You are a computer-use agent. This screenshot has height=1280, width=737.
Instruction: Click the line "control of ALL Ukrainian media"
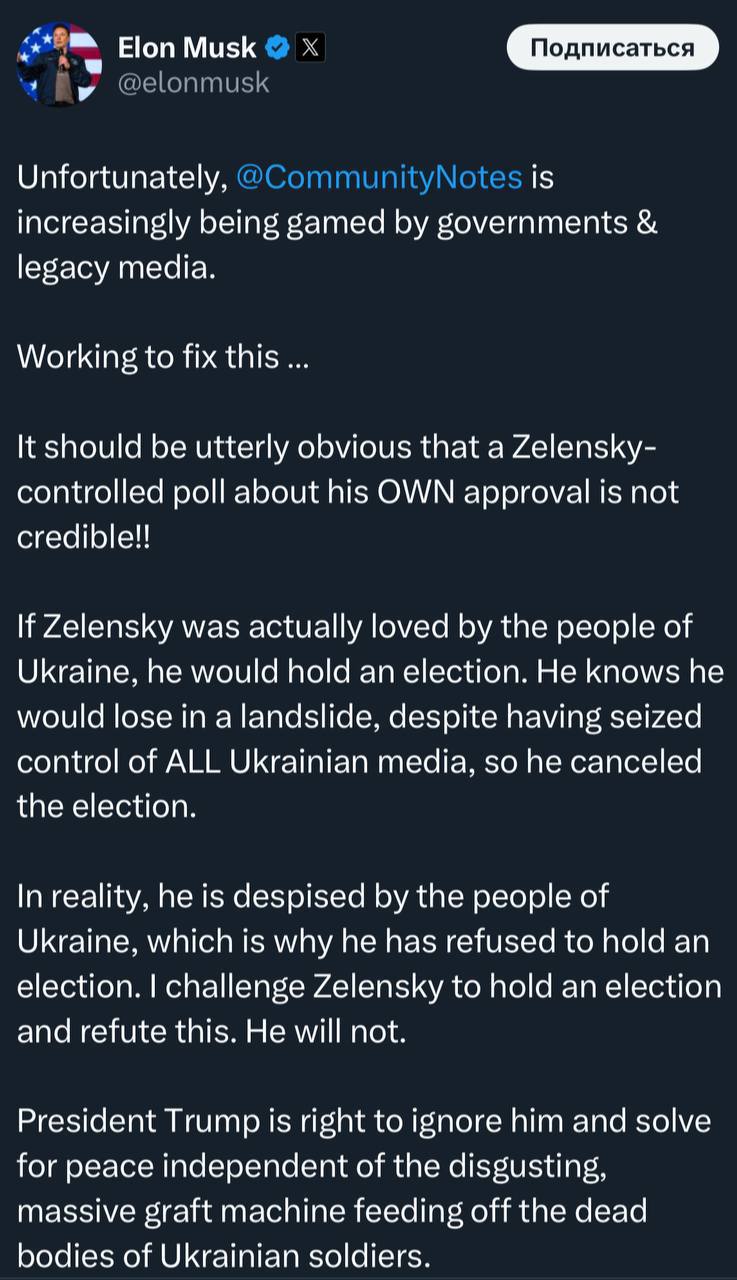[x=359, y=761]
